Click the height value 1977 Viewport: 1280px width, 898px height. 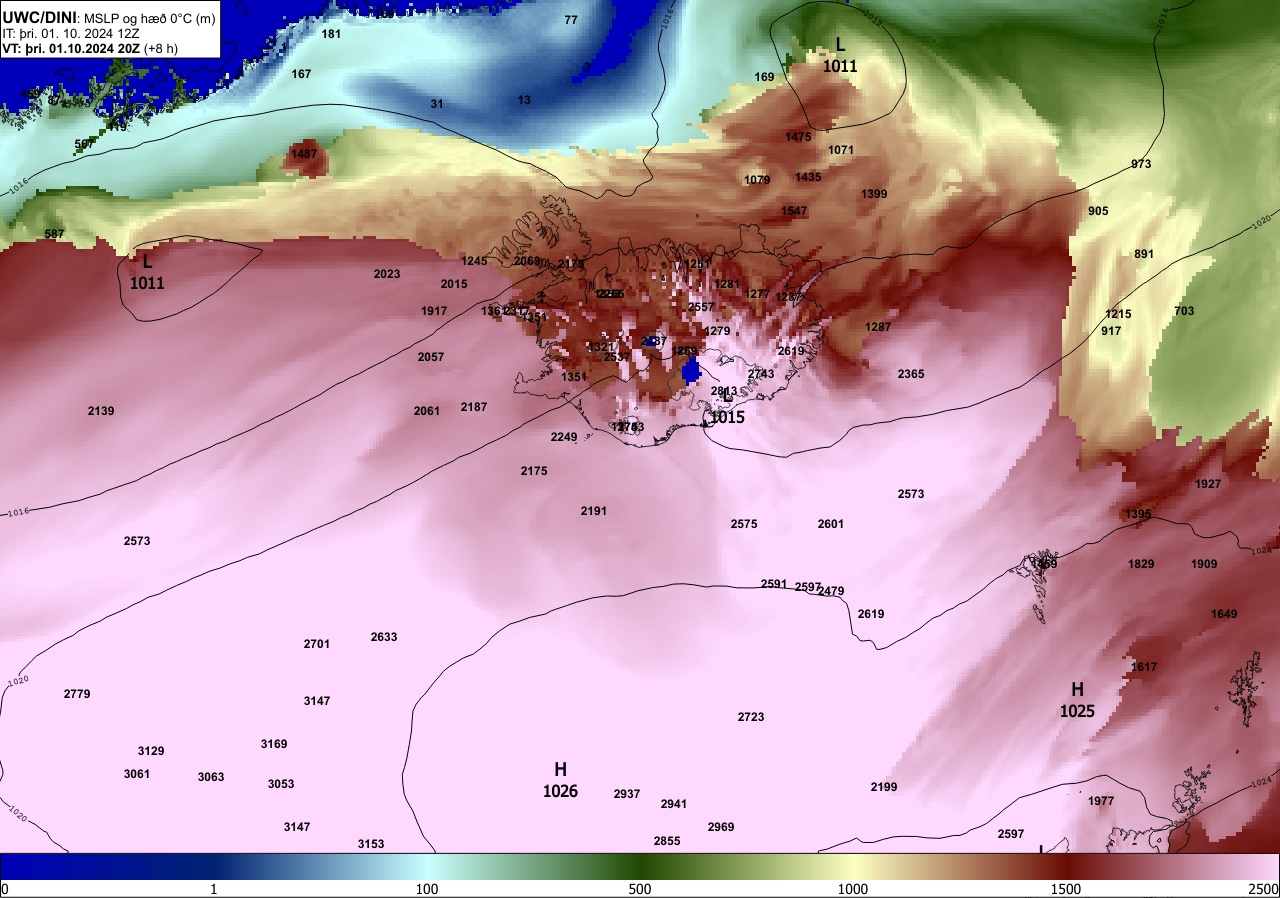click(x=1101, y=801)
